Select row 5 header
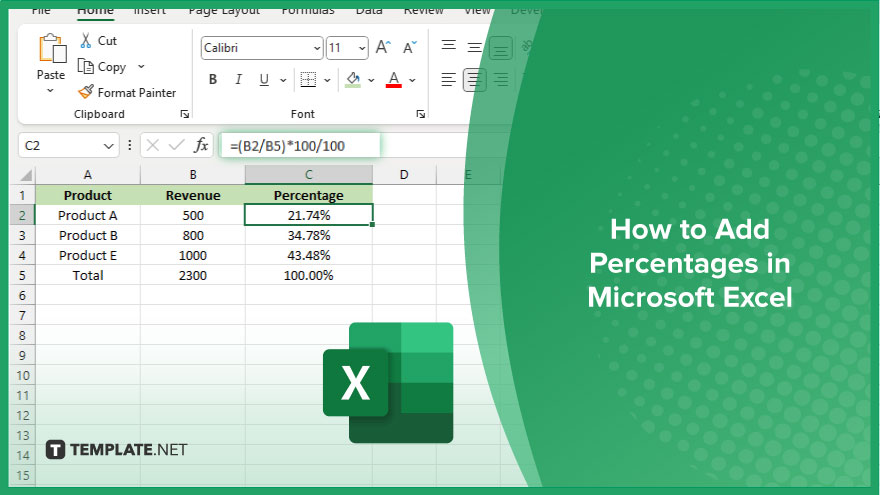880x495 pixels. coord(22,276)
